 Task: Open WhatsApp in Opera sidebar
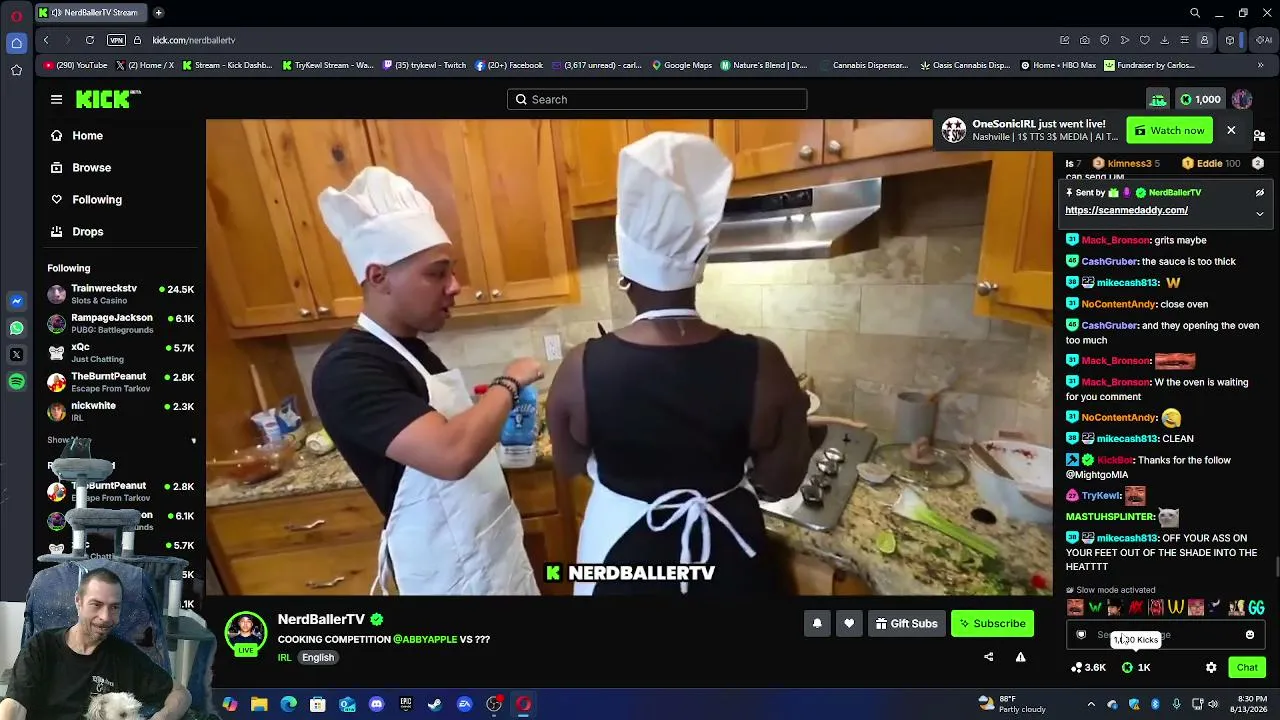(16, 328)
